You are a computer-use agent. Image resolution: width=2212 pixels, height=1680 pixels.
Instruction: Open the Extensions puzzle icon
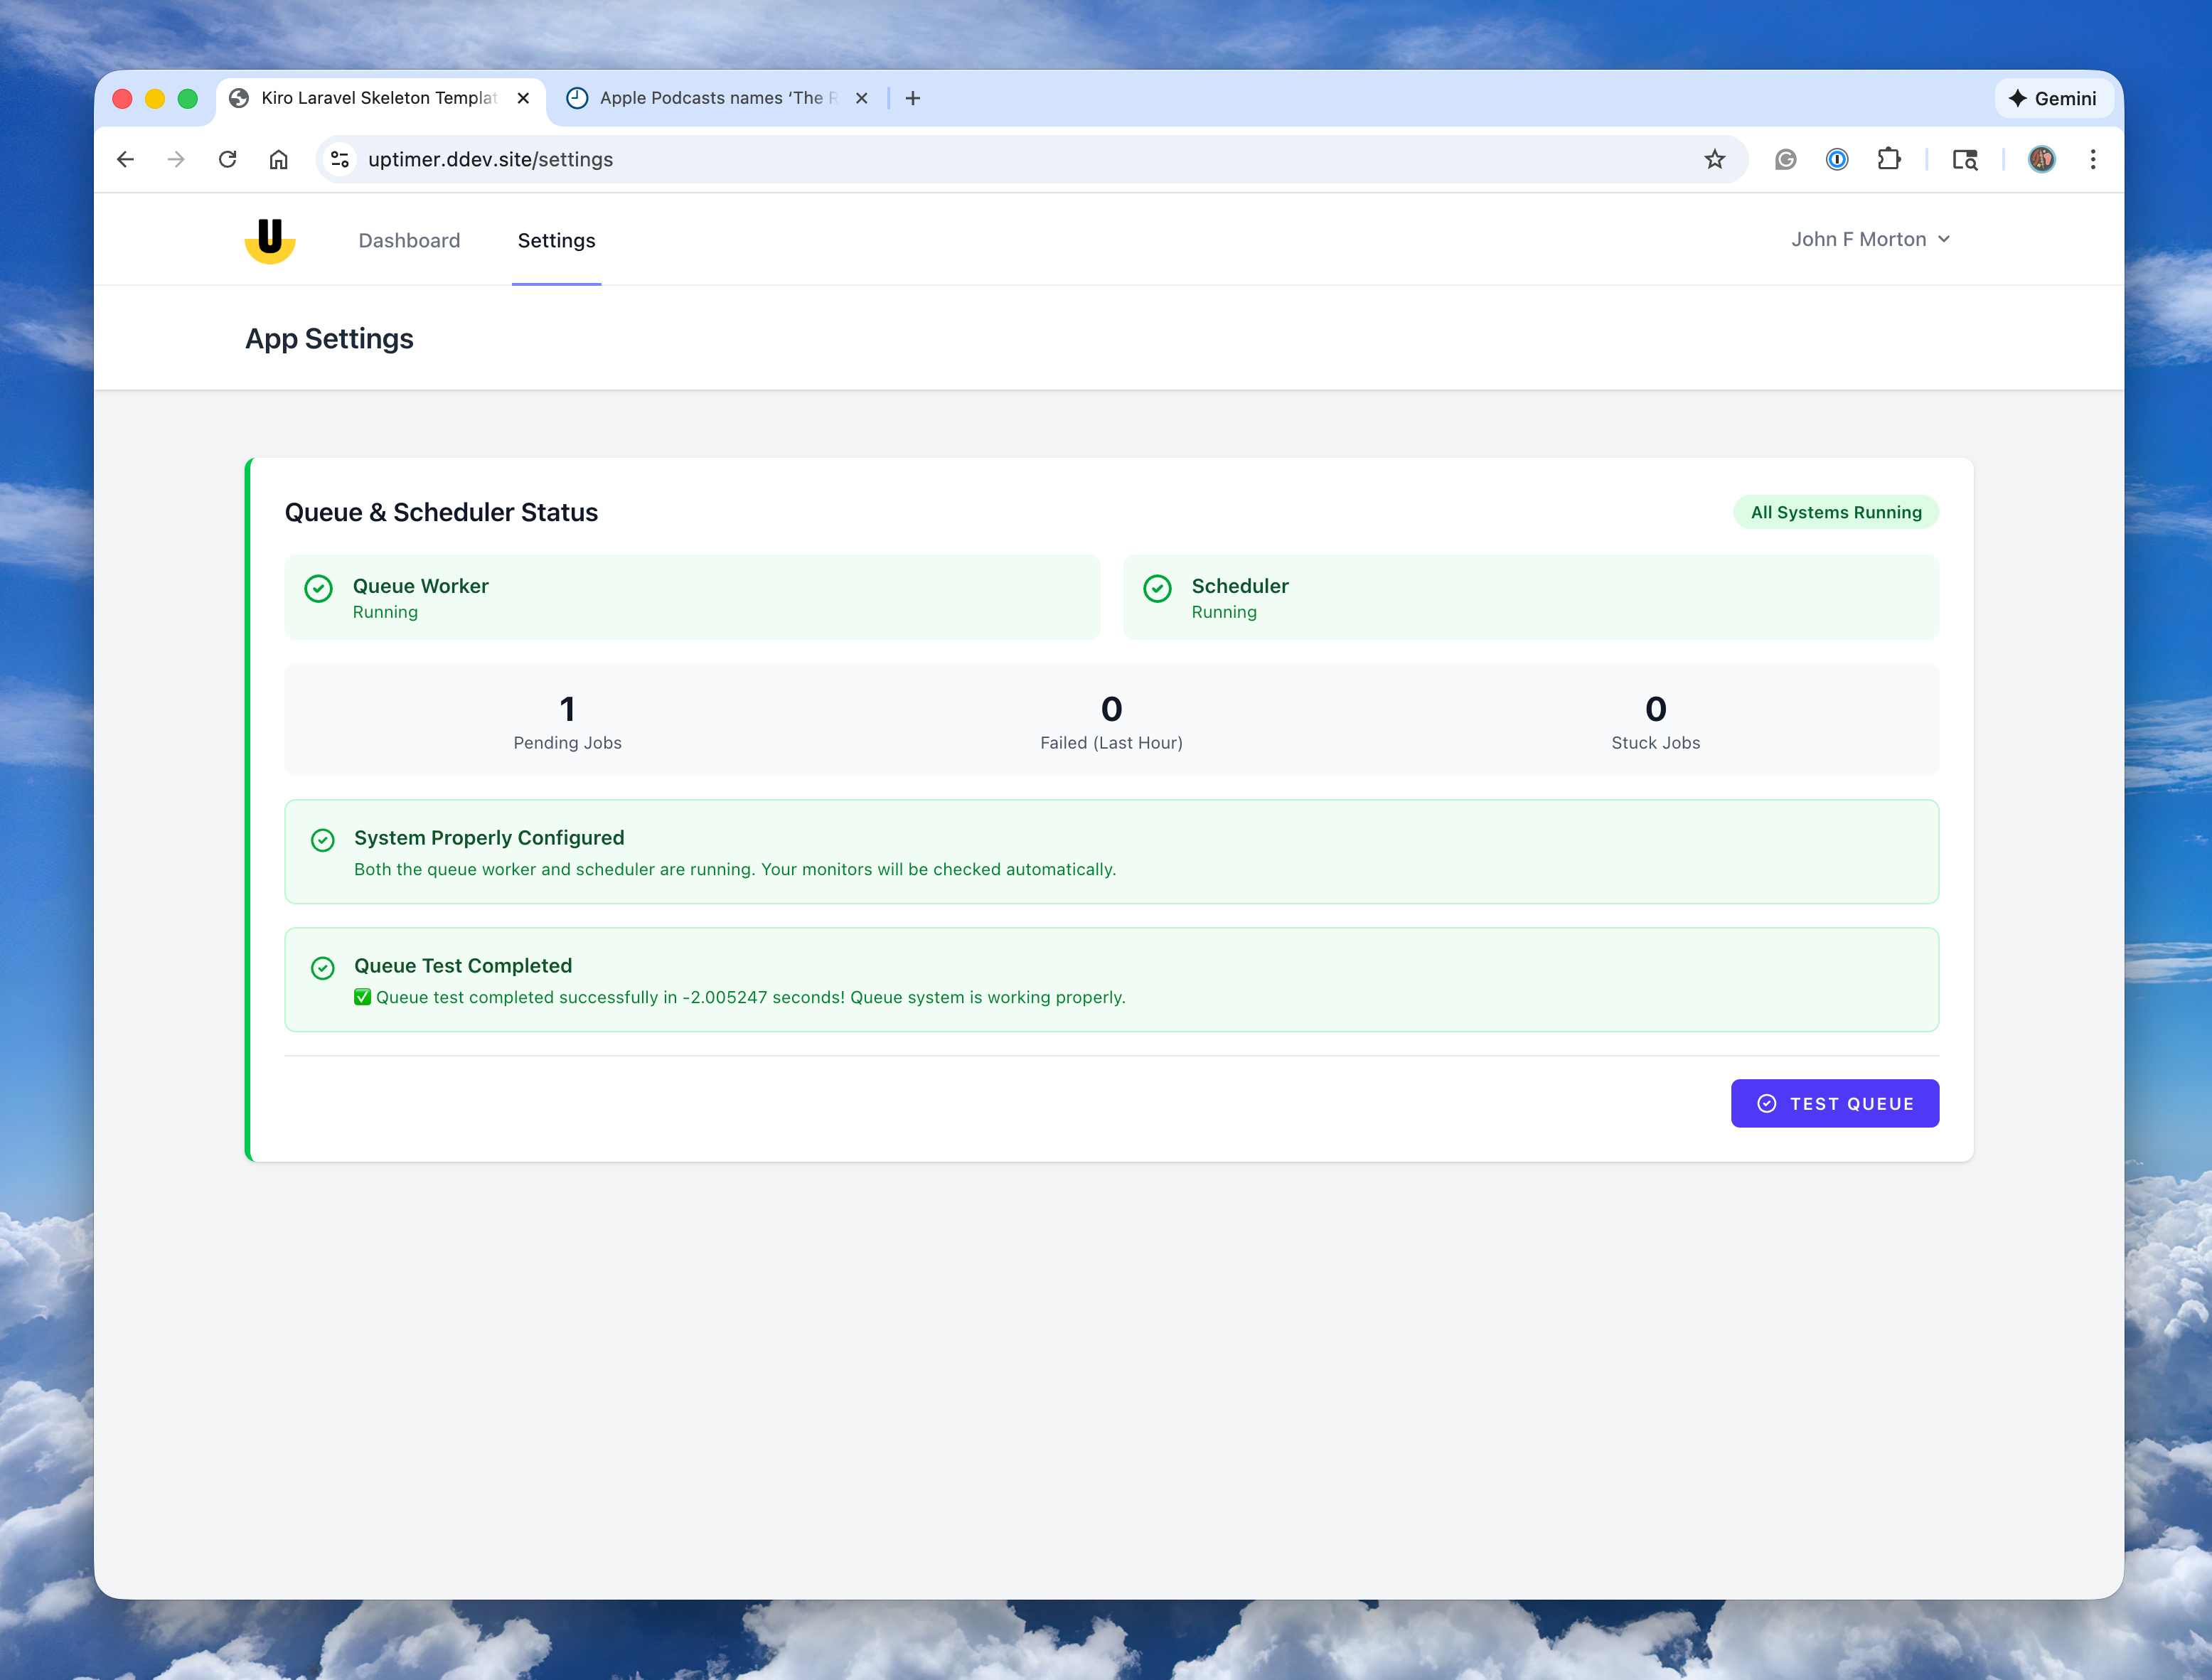point(1888,159)
